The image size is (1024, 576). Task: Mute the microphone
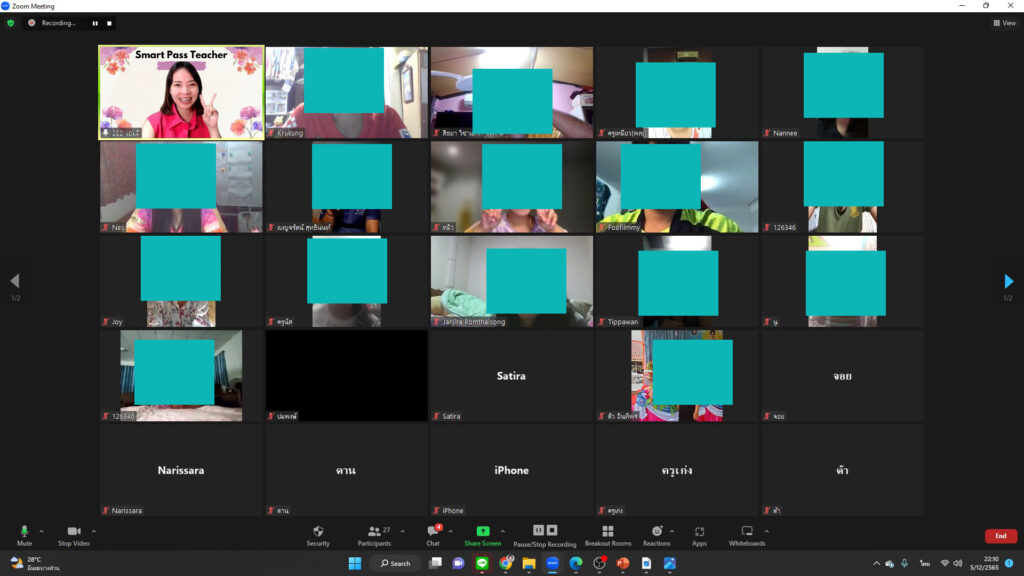tap(24, 535)
